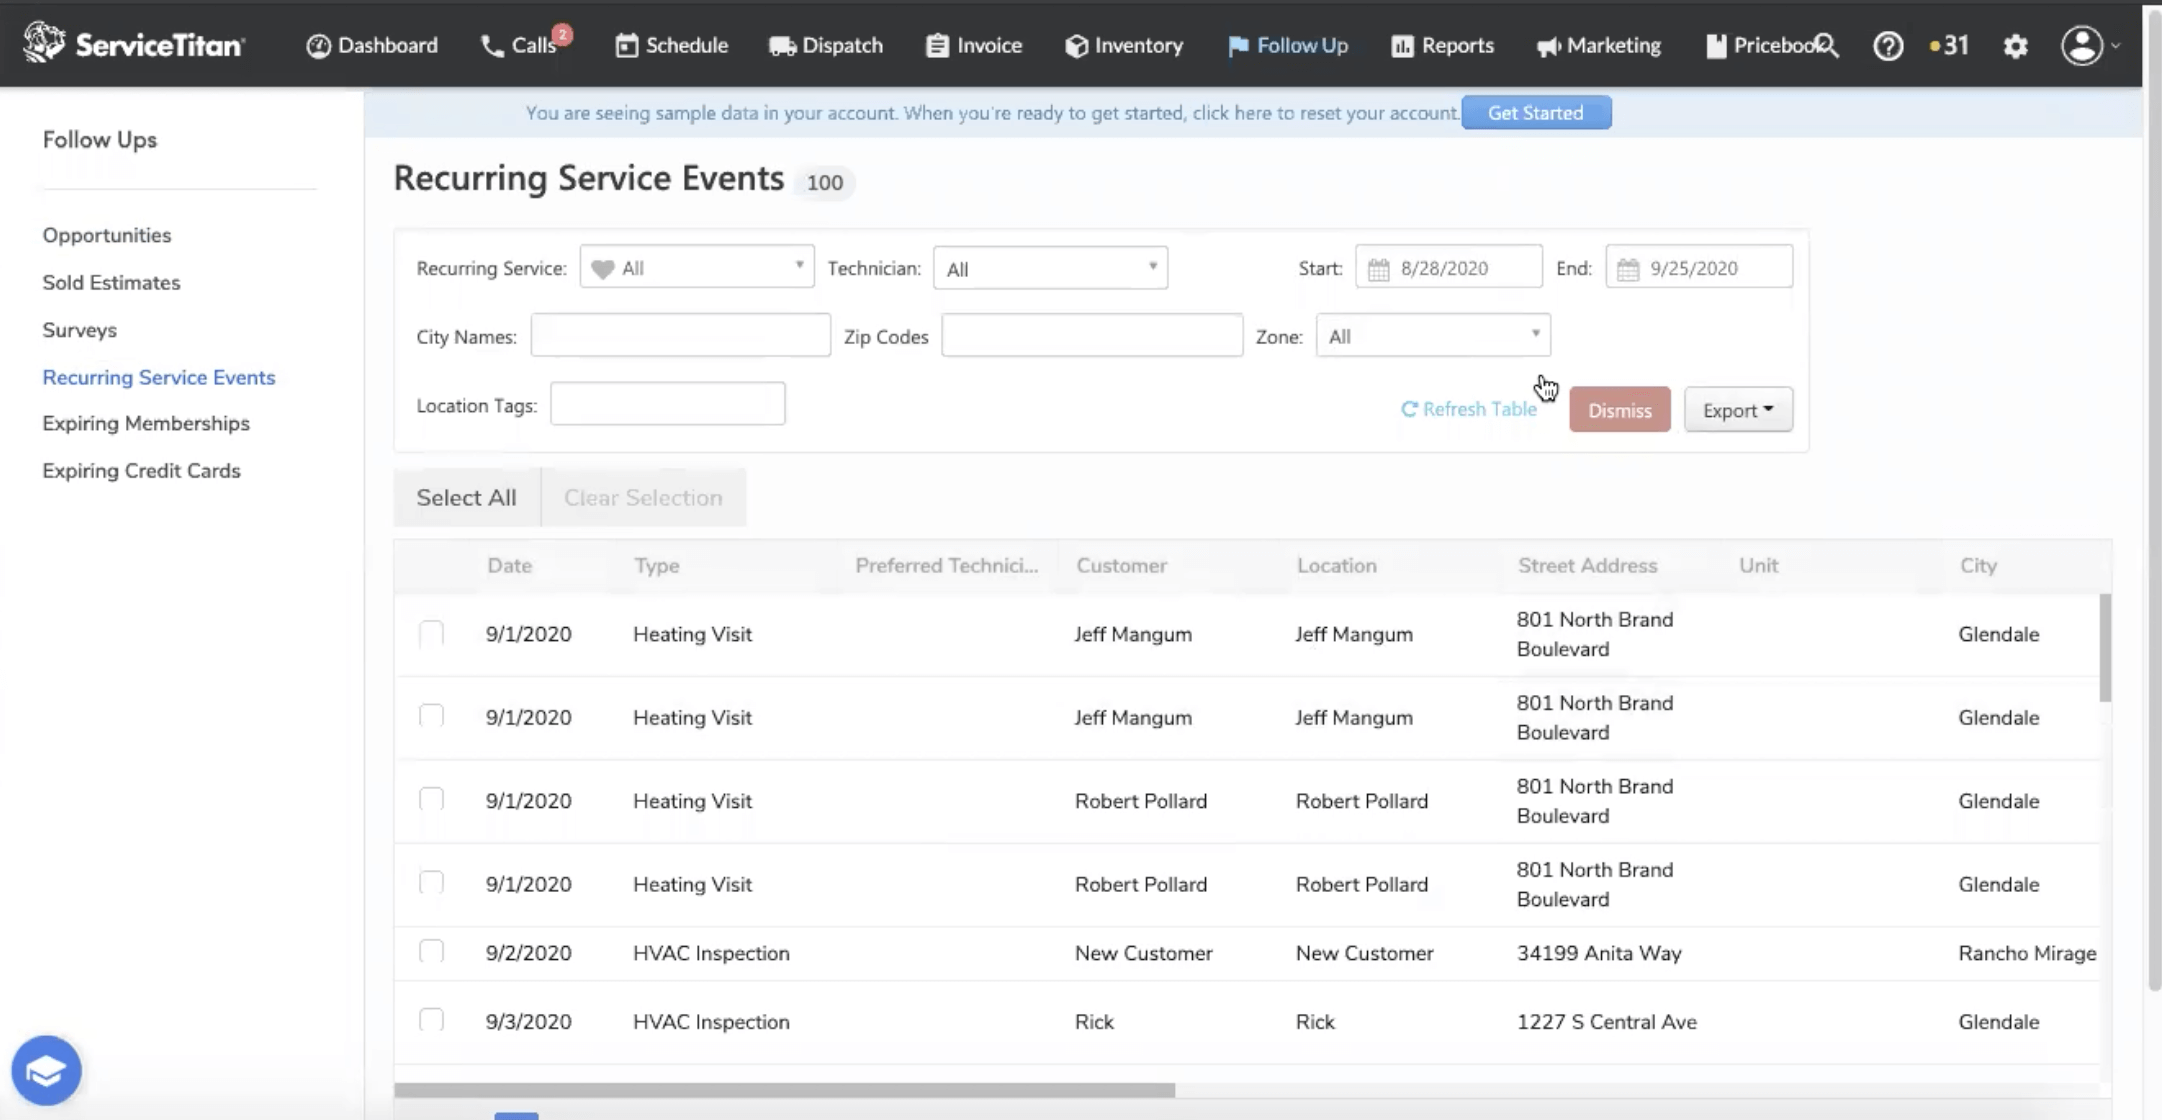Open the Inventory module
2162x1120 pixels.
pyautogui.click(x=1123, y=45)
